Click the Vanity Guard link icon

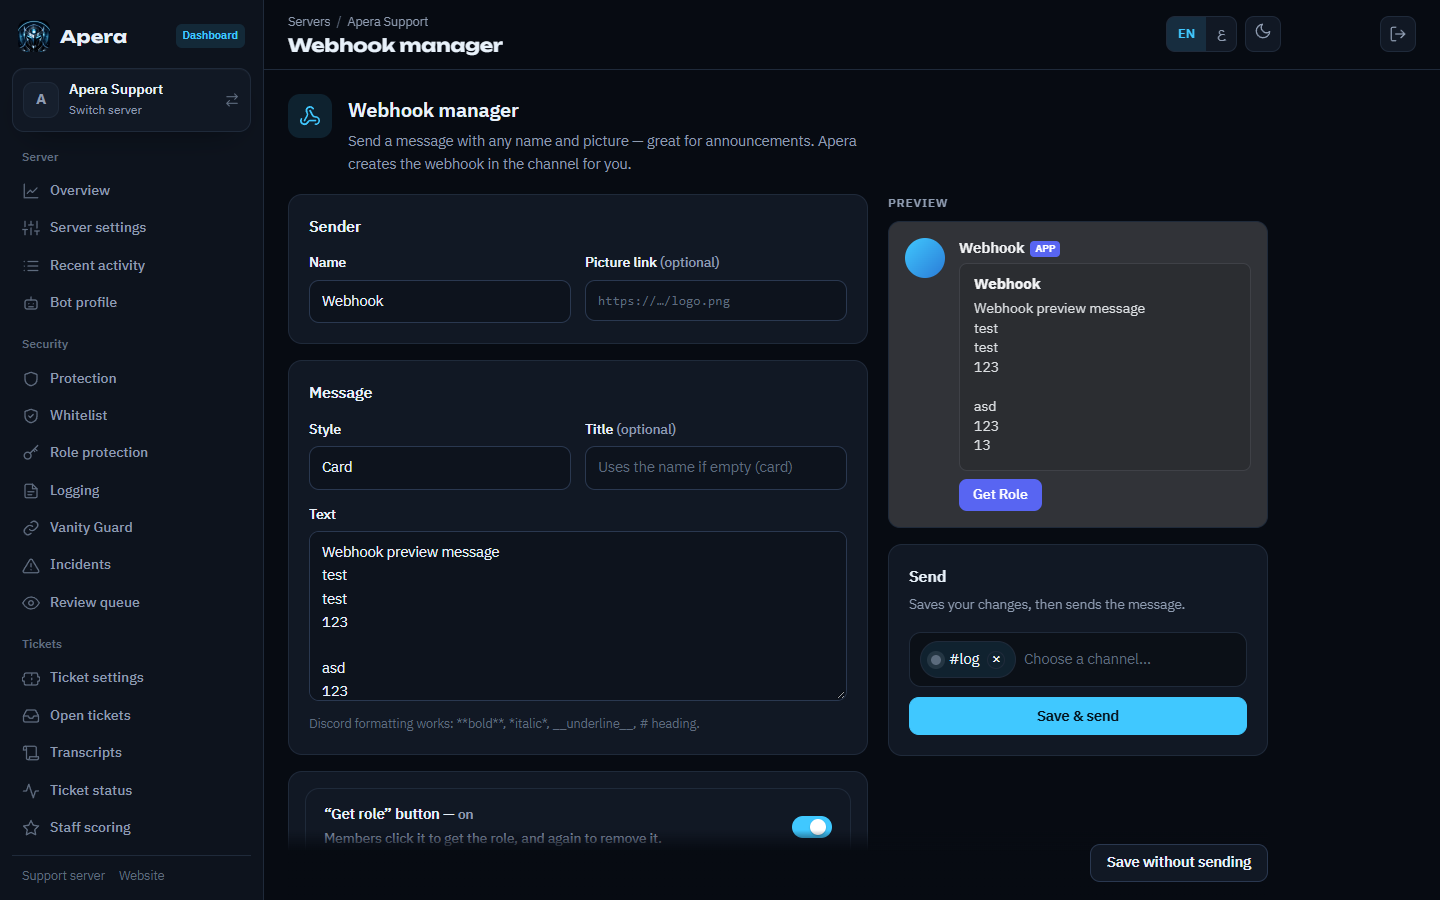pos(31,528)
